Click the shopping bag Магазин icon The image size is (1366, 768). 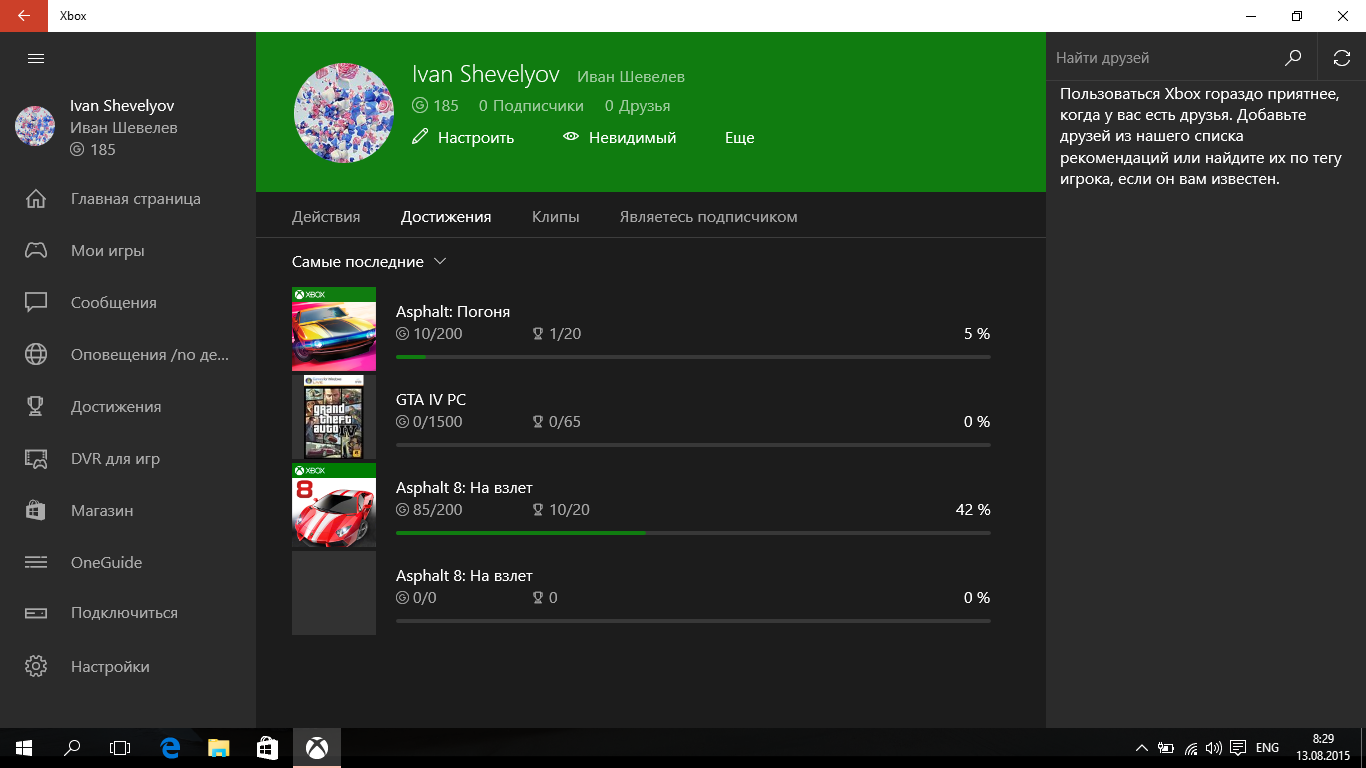(x=36, y=510)
